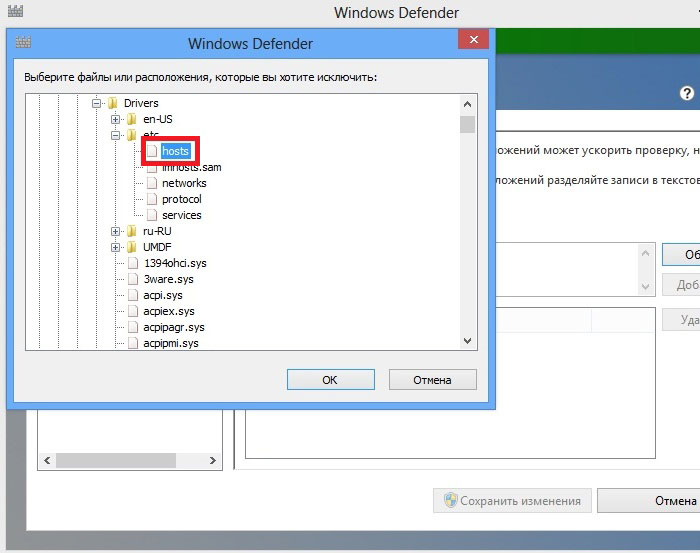700x553 pixels.
Task: Click the acpi.sys file icon
Action: tap(133, 295)
